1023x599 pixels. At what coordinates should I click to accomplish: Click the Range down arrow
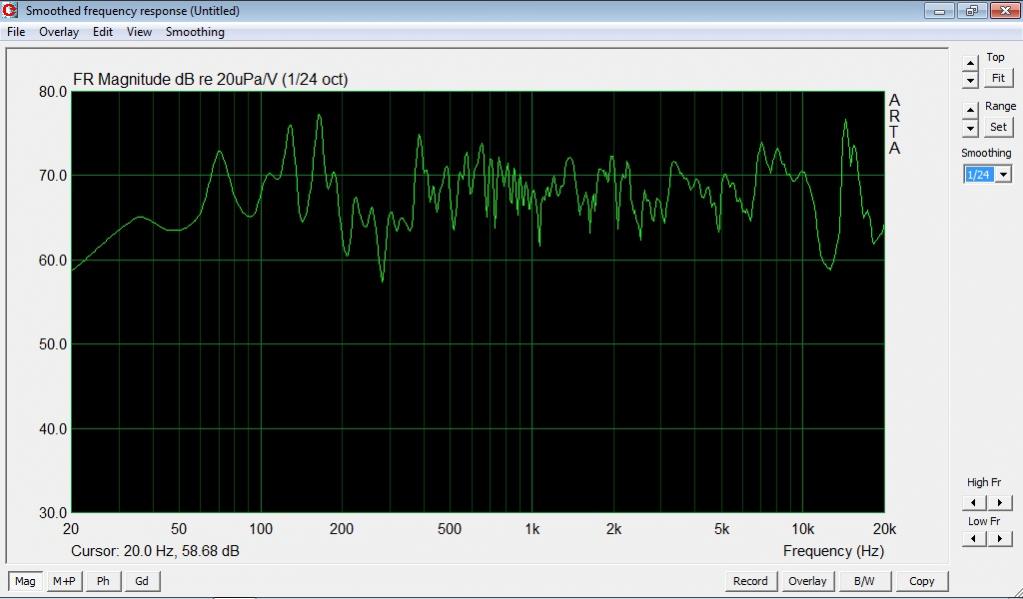970,128
